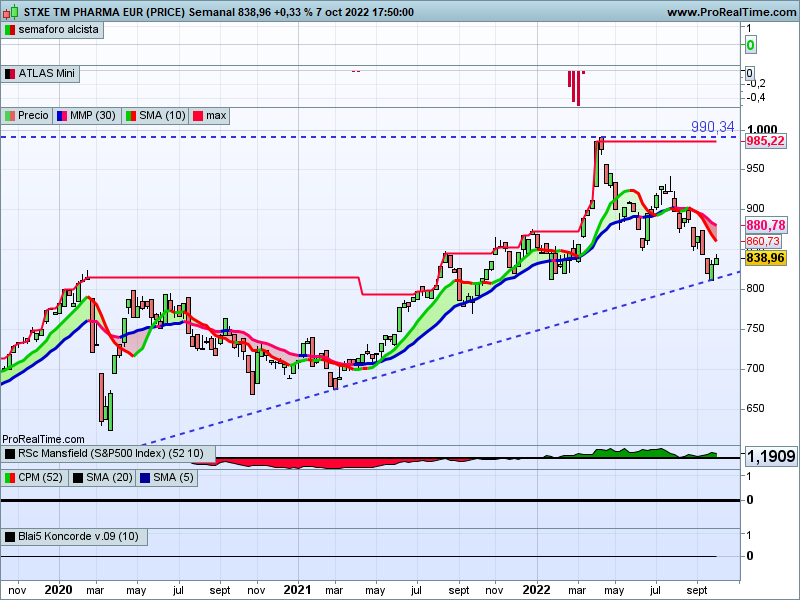Click the RSc Mansfield black icon
This screenshot has width=800, height=600.
[x=10, y=454]
